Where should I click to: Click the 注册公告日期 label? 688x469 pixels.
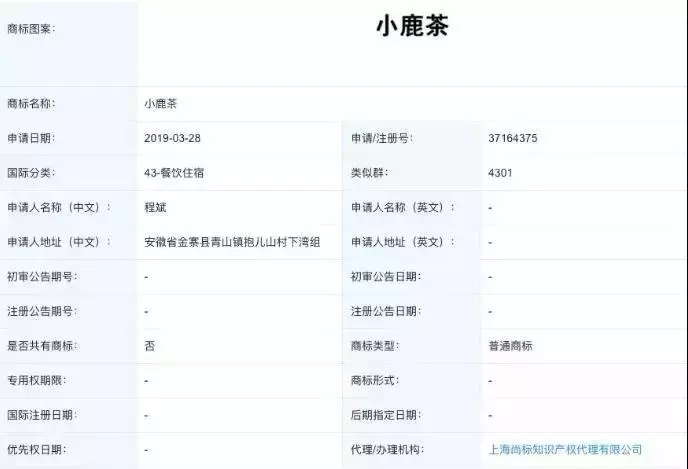[386, 311]
